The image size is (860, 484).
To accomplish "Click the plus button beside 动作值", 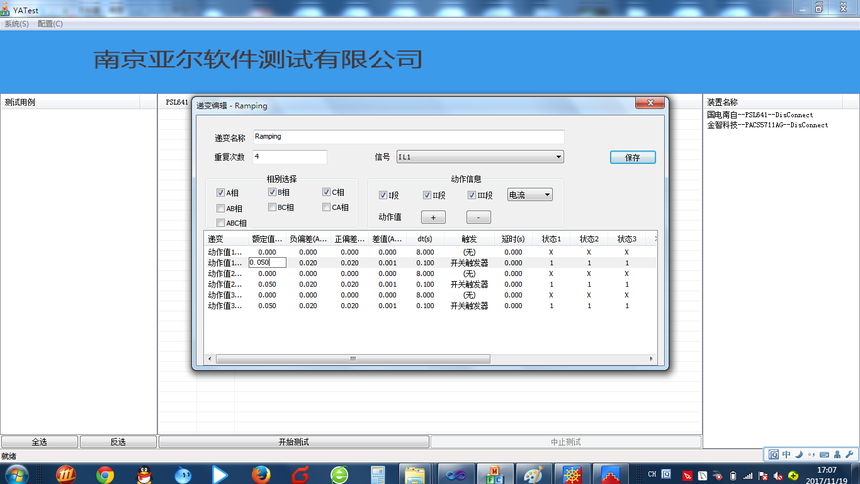I will point(432,217).
